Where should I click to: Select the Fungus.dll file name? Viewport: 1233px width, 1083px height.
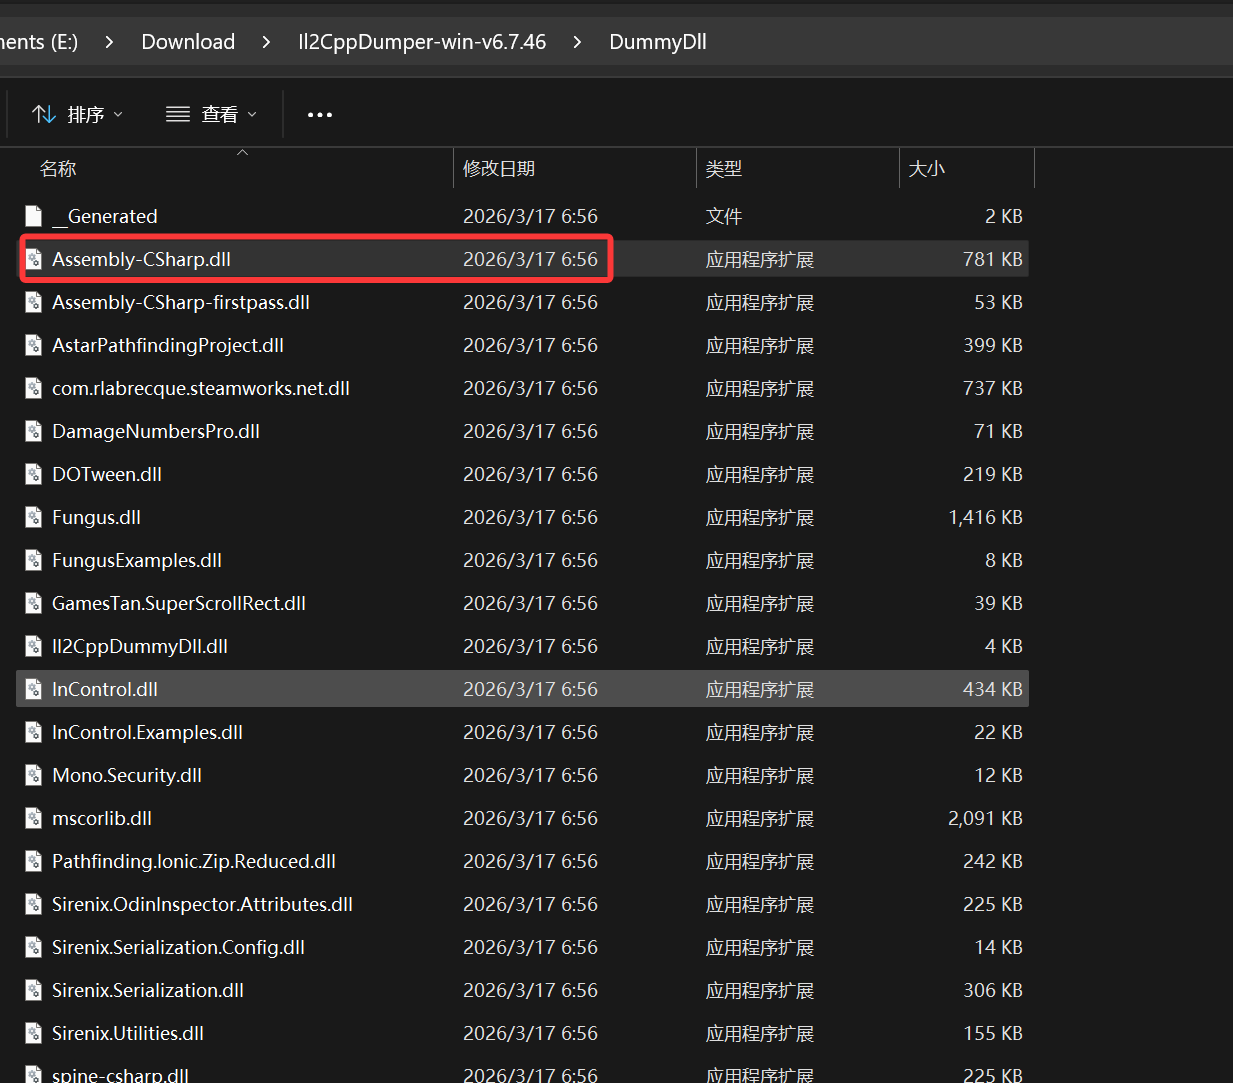96,517
